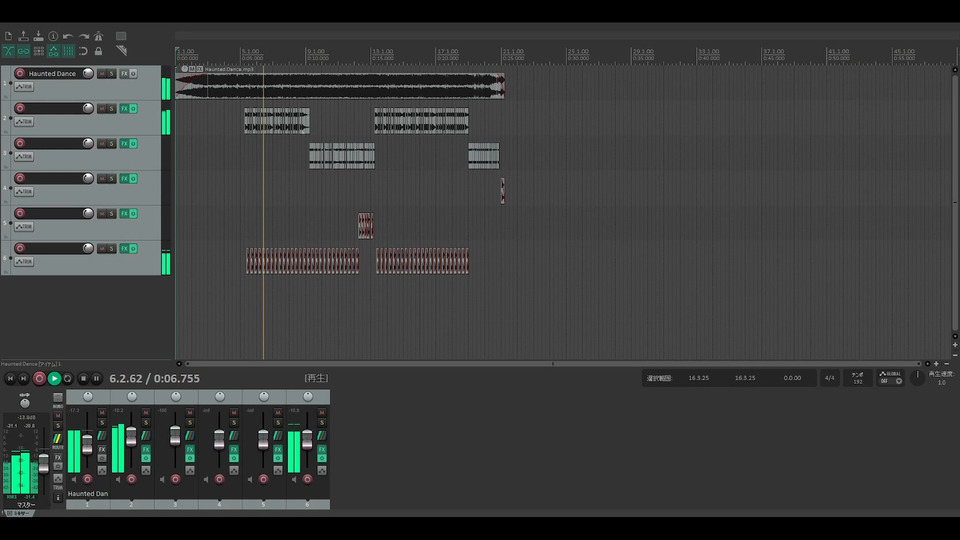The width and height of the screenshot is (960, 540).
Task: Click the Redo arrow toolbar icon
Action: [x=83, y=36]
